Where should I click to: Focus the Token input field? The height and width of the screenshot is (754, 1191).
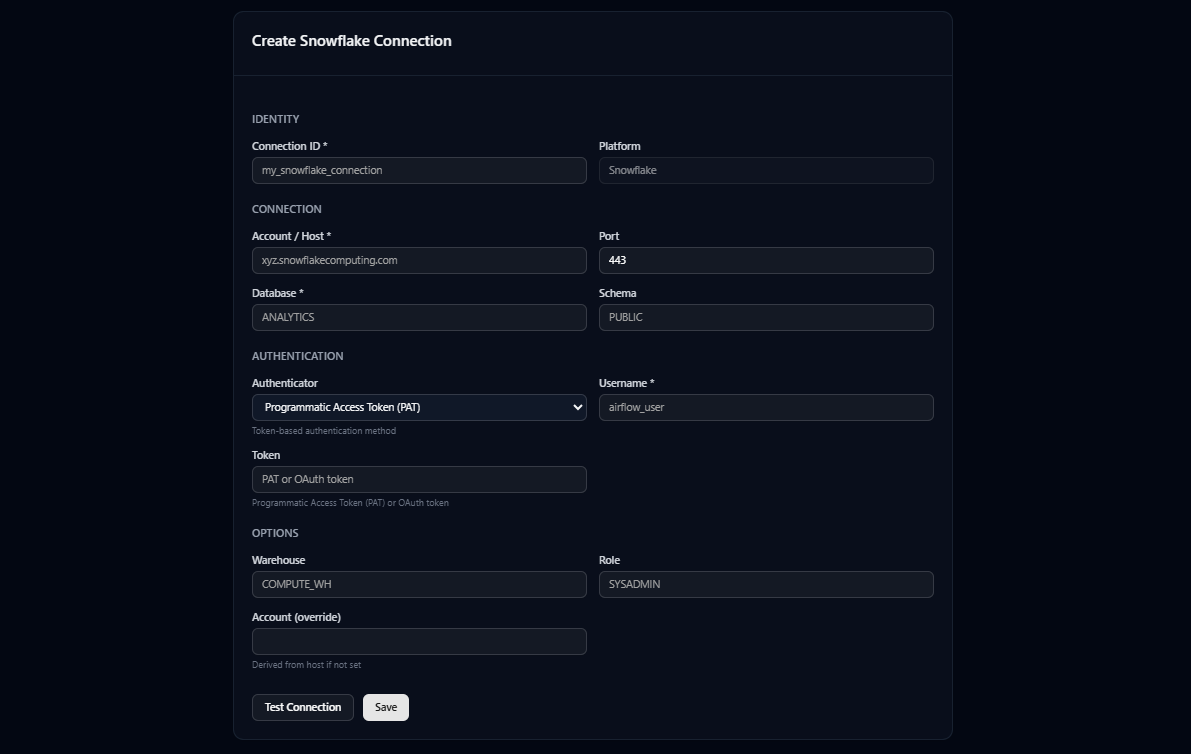point(419,479)
